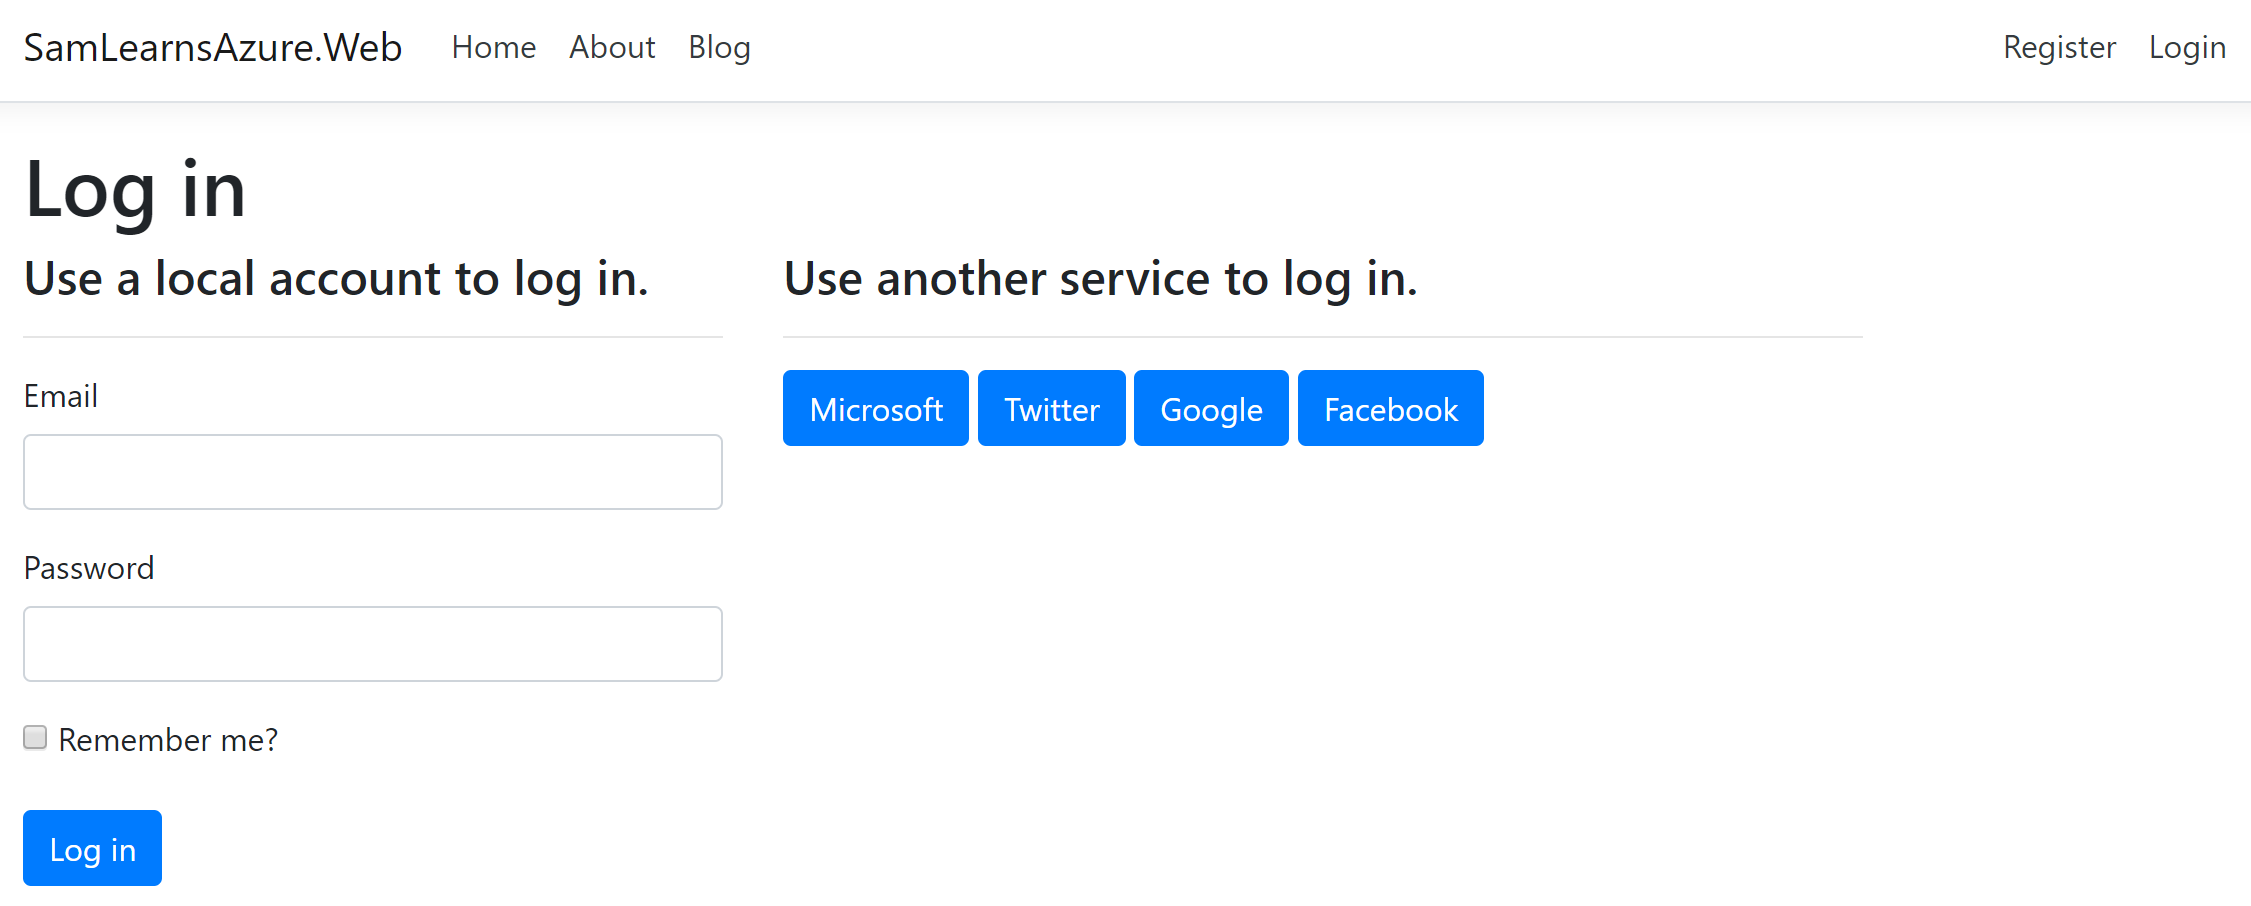Open the Login link in navbar

pos(2187,48)
